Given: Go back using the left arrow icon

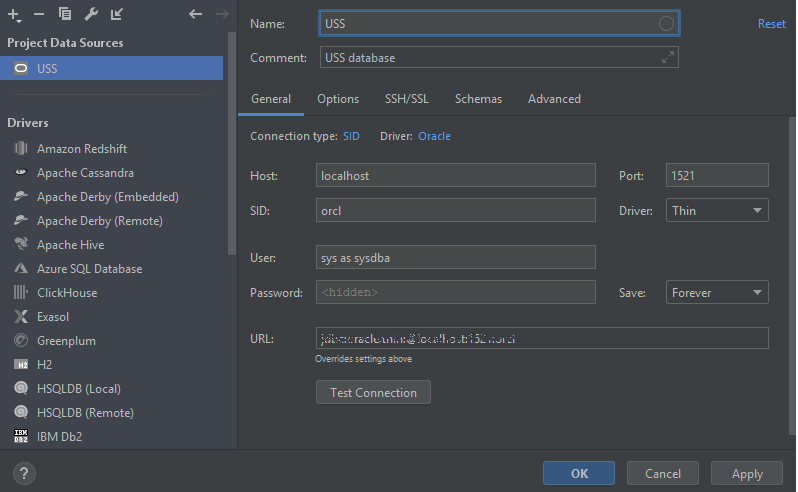Looking at the screenshot, I should pos(195,14).
